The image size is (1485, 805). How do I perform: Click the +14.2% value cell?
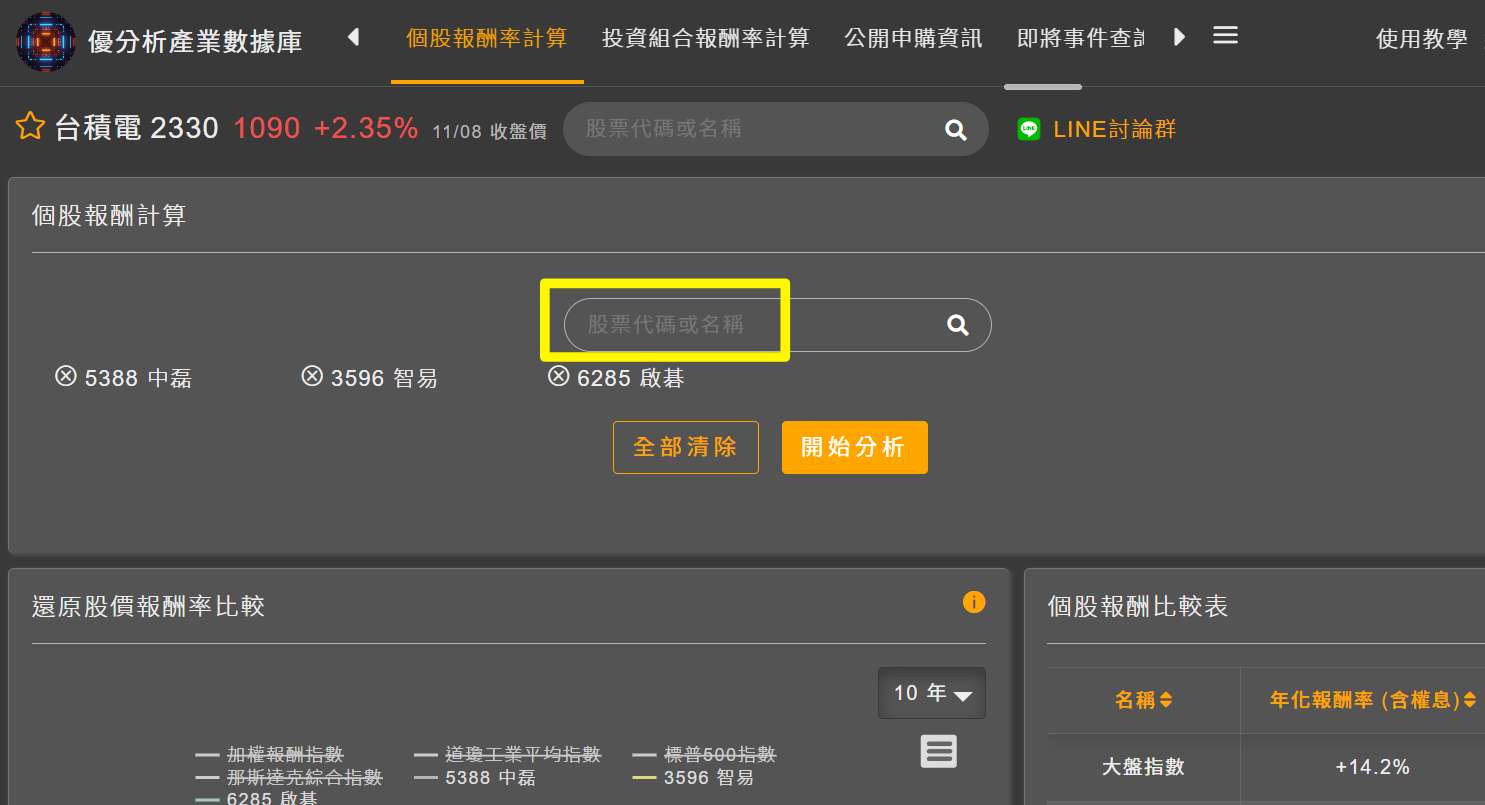coord(1373,767)
